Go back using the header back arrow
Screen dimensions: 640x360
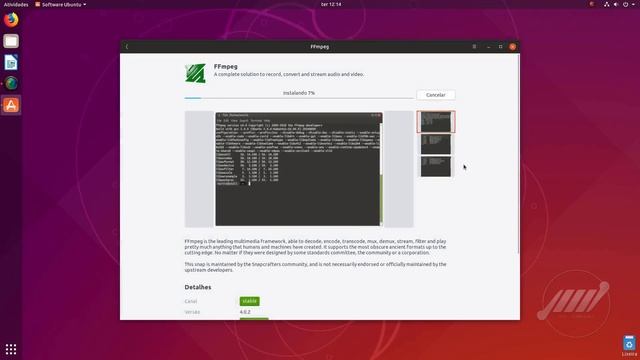tap(127, 47)
